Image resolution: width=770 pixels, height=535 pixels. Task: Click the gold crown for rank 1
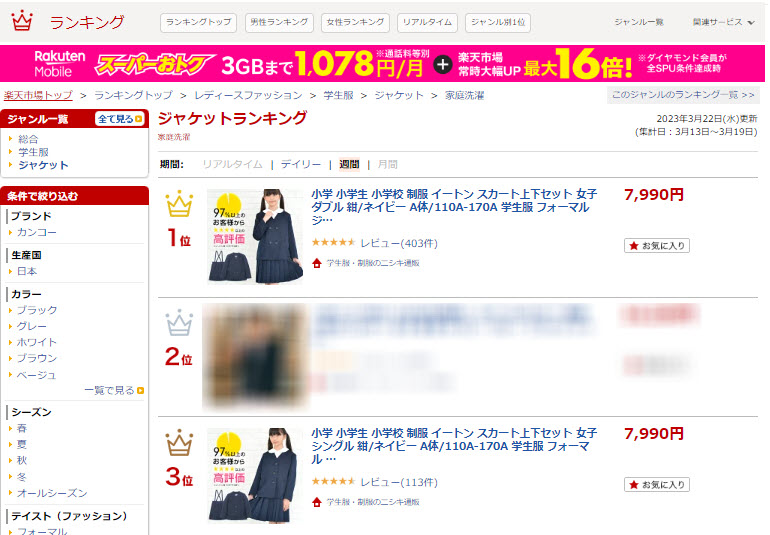click(x=179, y=203)
